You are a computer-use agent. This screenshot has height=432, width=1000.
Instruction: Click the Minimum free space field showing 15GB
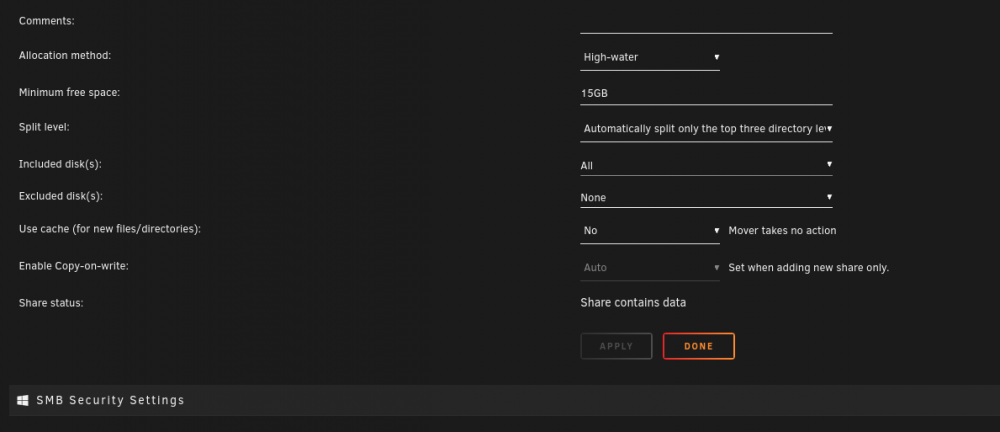point(706,94)
